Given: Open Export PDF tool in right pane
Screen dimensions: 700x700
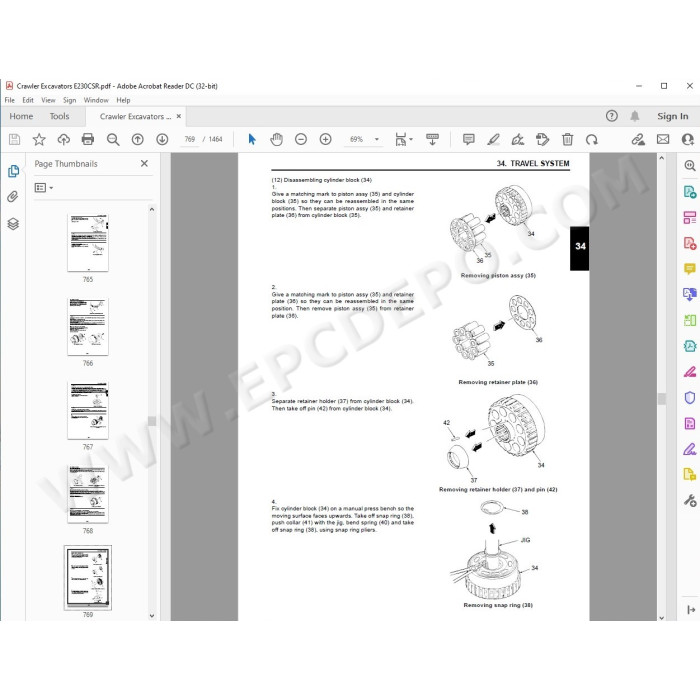Looking at the screenshot, I should (690, 192).
